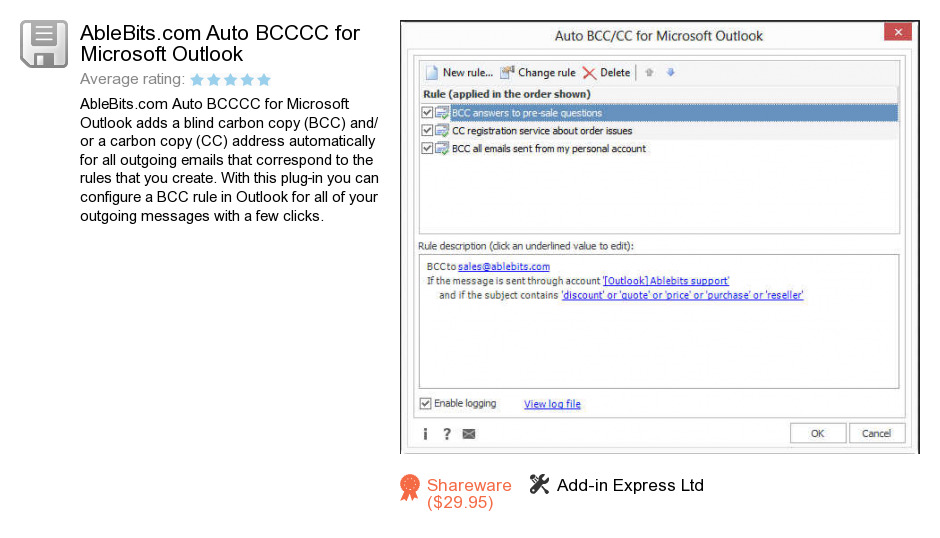Select 'BCC all emails sent from my personal account'

coord(549,149)
